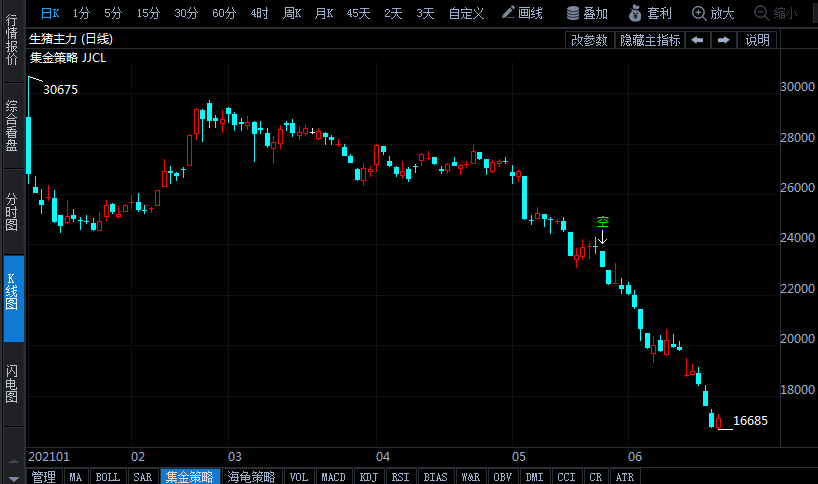Viewport: 818px width, 484px height.
Task: Select the W&R indicator tab
Action: point(471,477)
